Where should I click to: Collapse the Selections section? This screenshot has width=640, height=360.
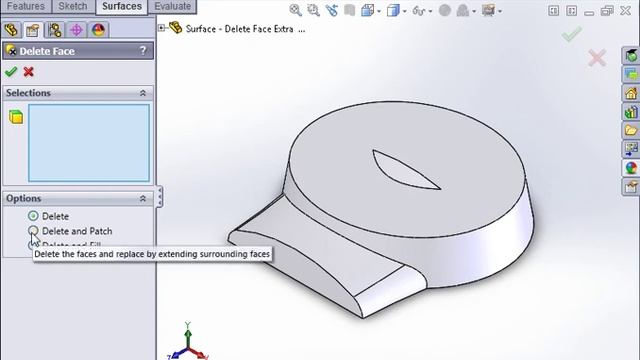coord(143,93)
